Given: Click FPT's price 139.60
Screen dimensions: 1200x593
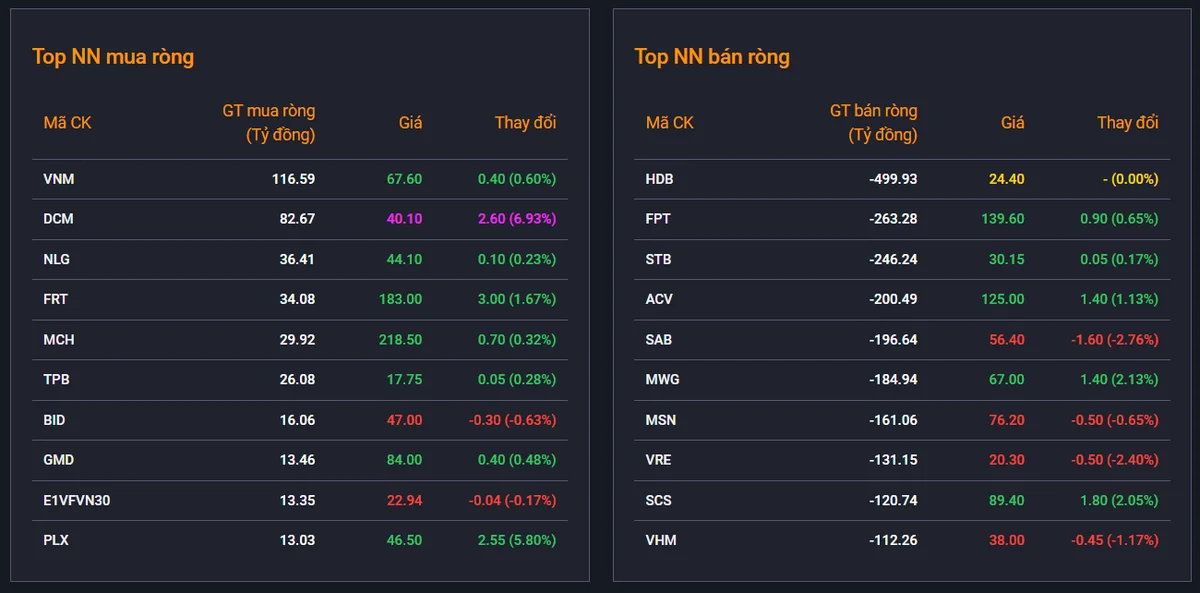Looking at the screenshot, I should pyautogui.click(x=1003, y=219).
